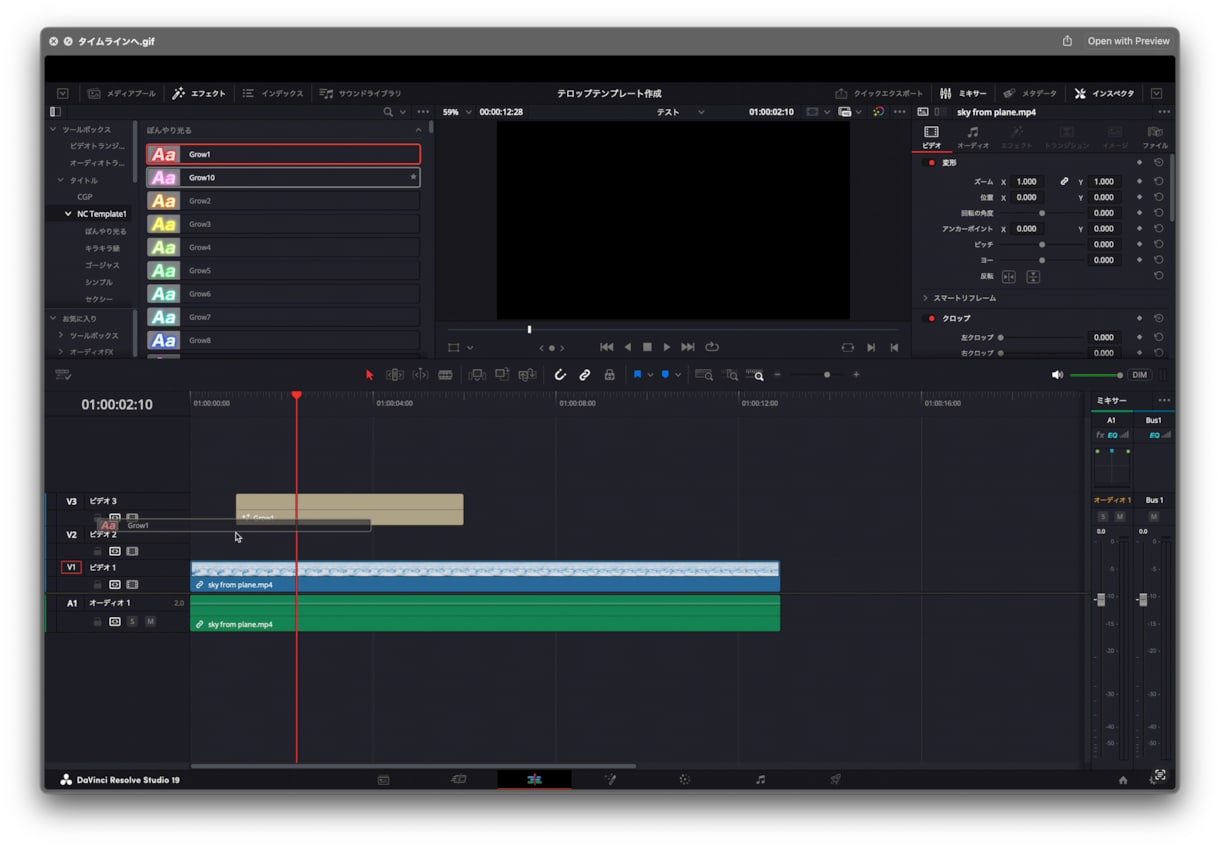Select the ファイル tab in inspector
The width and height of the screenshot is (1220, 847).
click(1155, 137)
